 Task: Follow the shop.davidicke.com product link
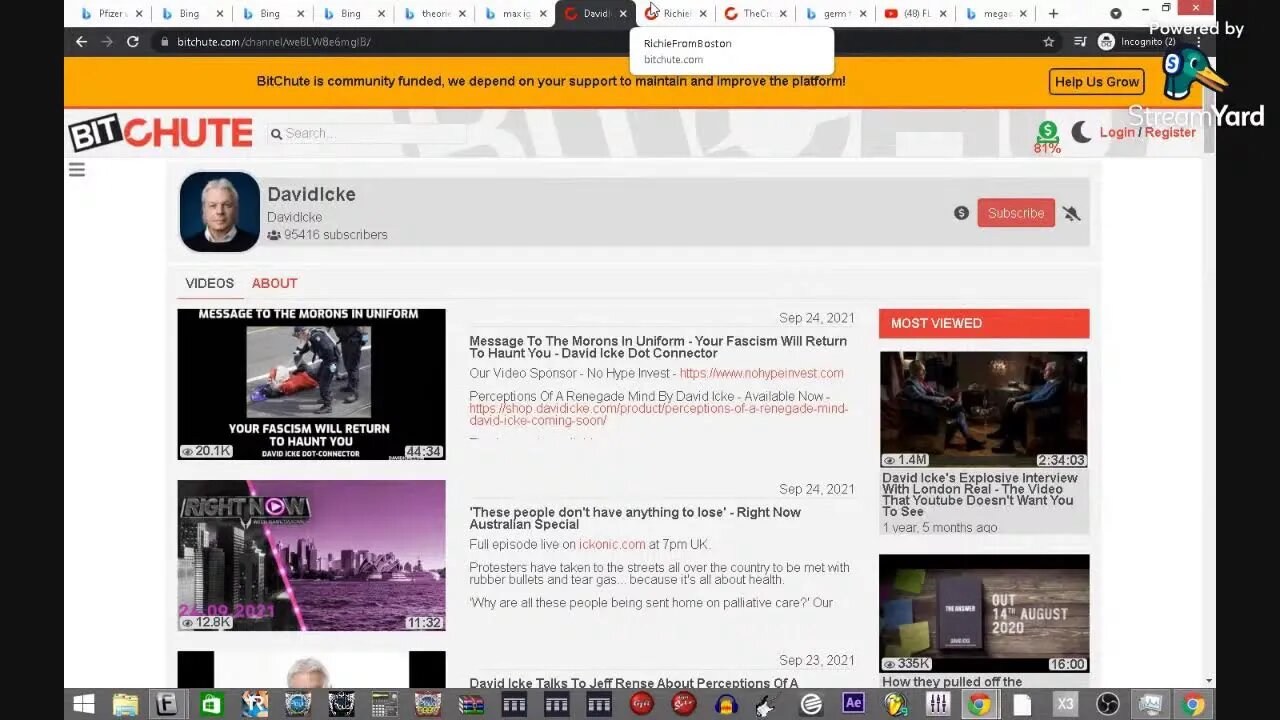click(658, 414)
